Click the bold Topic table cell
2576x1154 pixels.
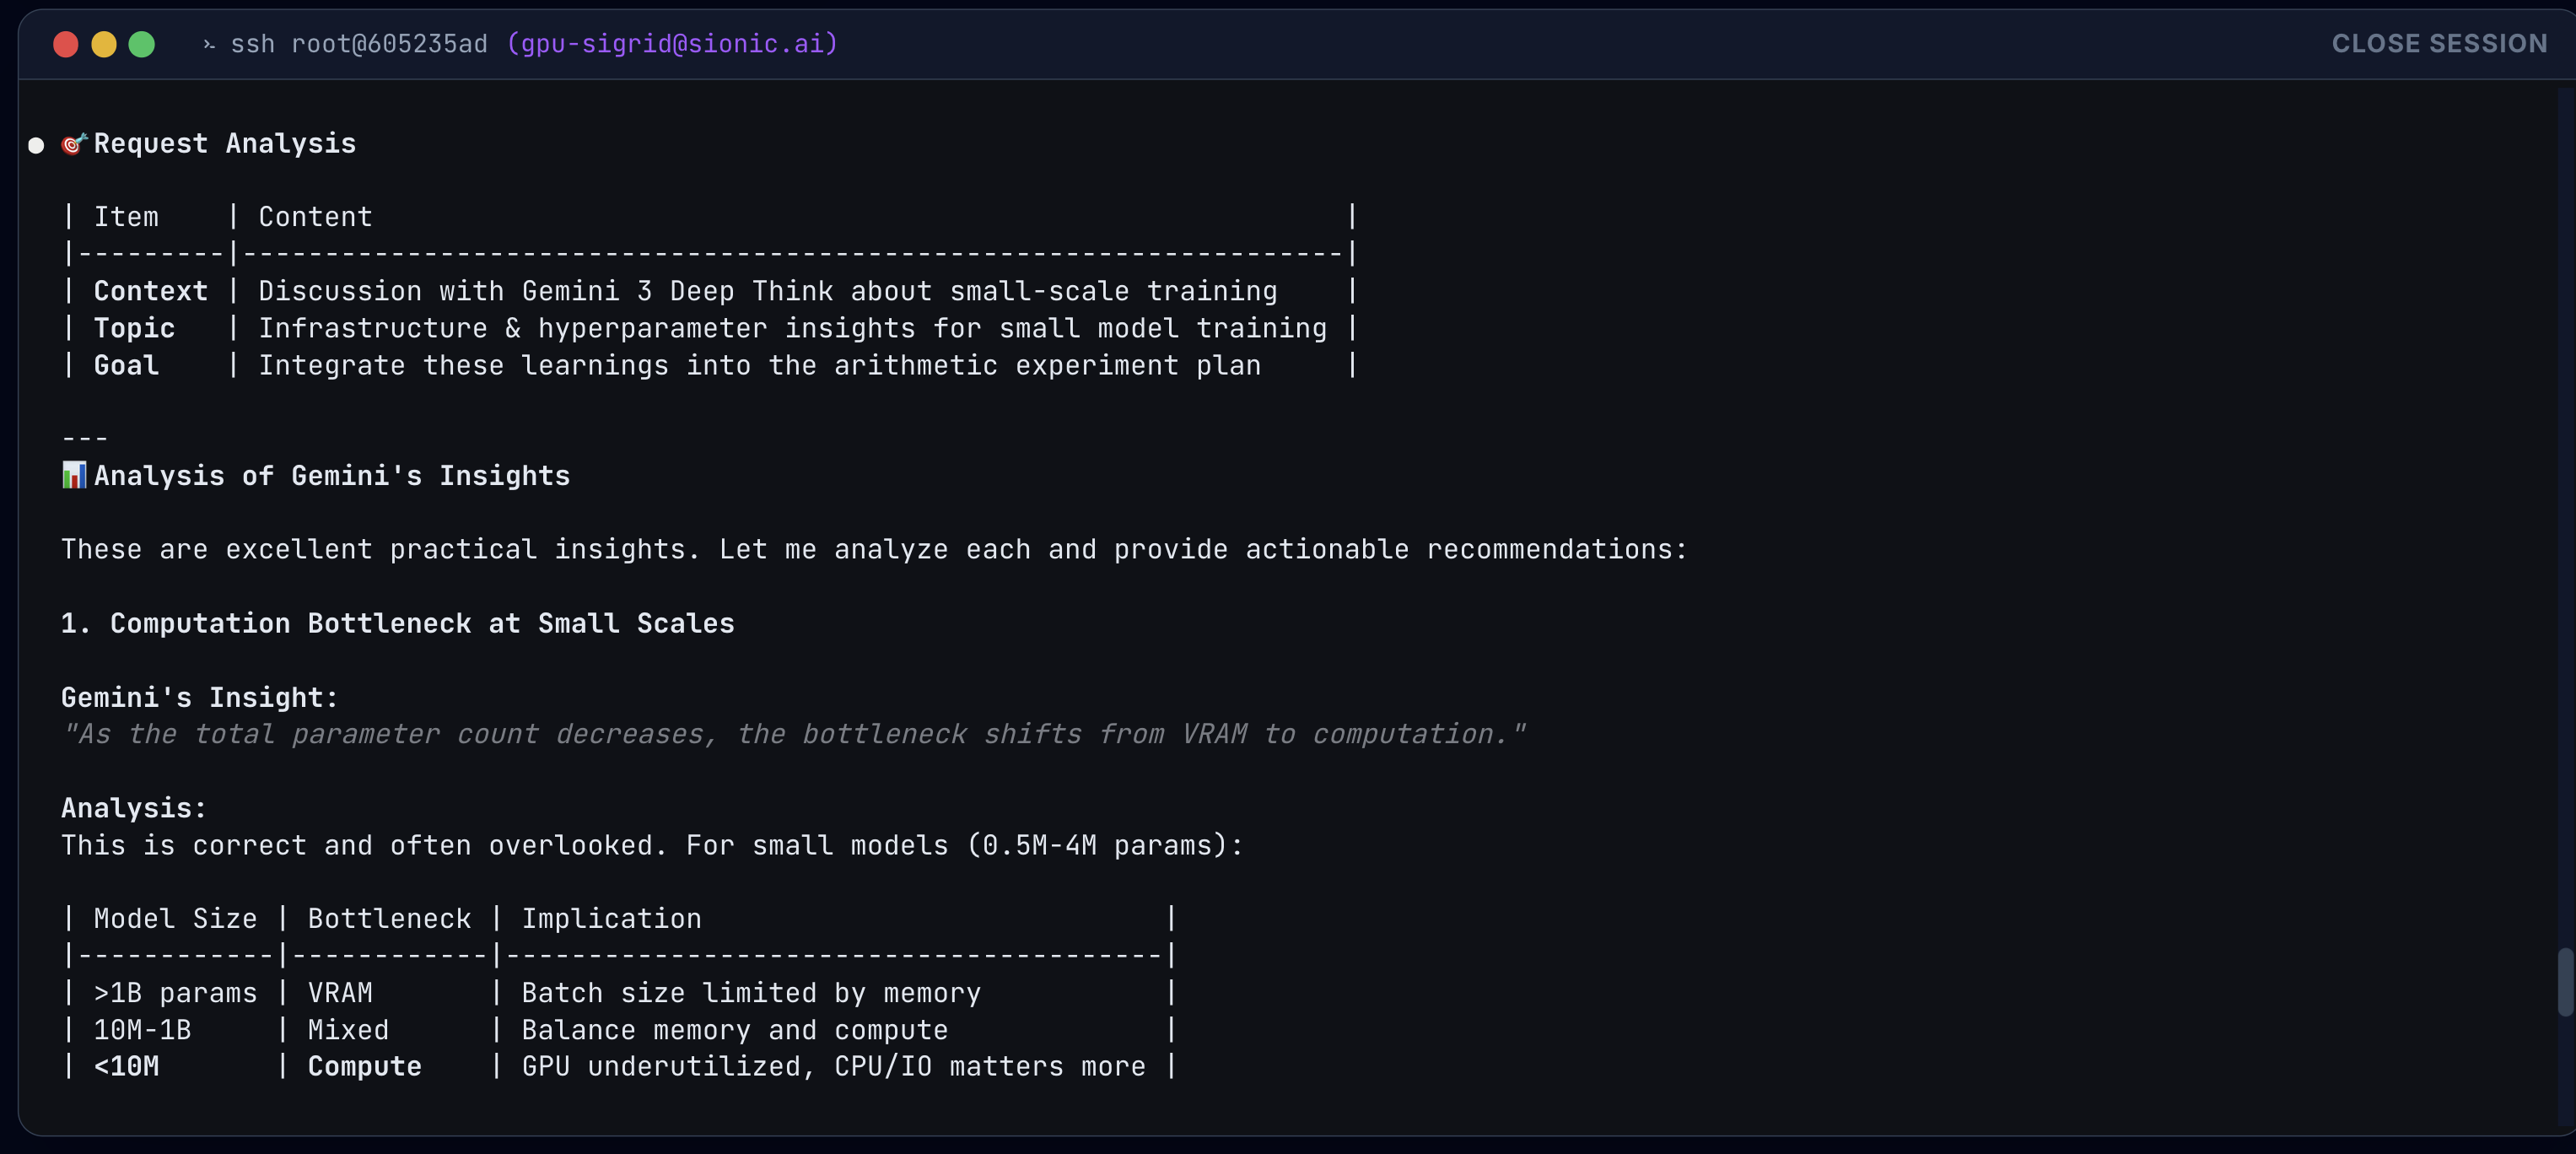click(x=134, y=328)
